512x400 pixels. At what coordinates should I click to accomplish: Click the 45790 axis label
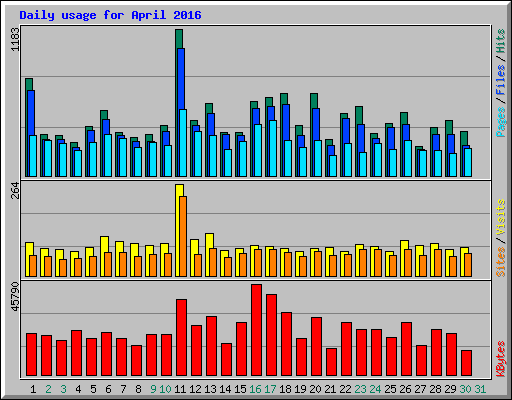15,296
